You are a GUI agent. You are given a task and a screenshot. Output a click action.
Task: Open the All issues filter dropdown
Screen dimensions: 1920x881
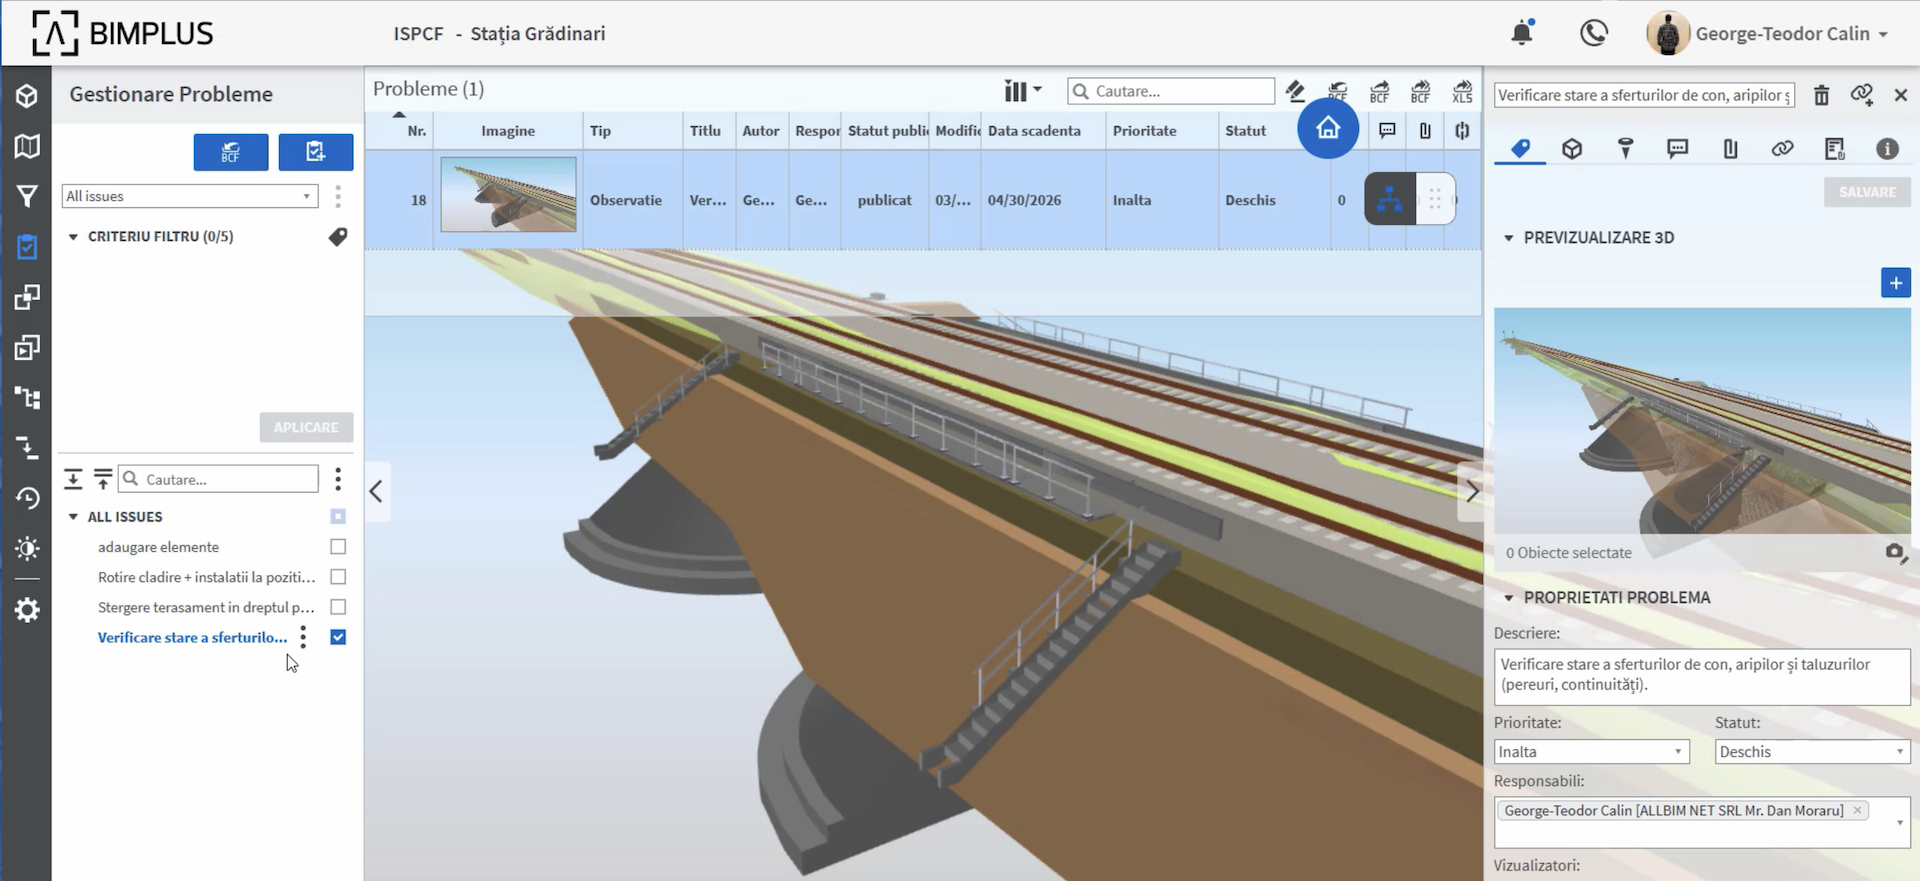click(x=190, y=196)
